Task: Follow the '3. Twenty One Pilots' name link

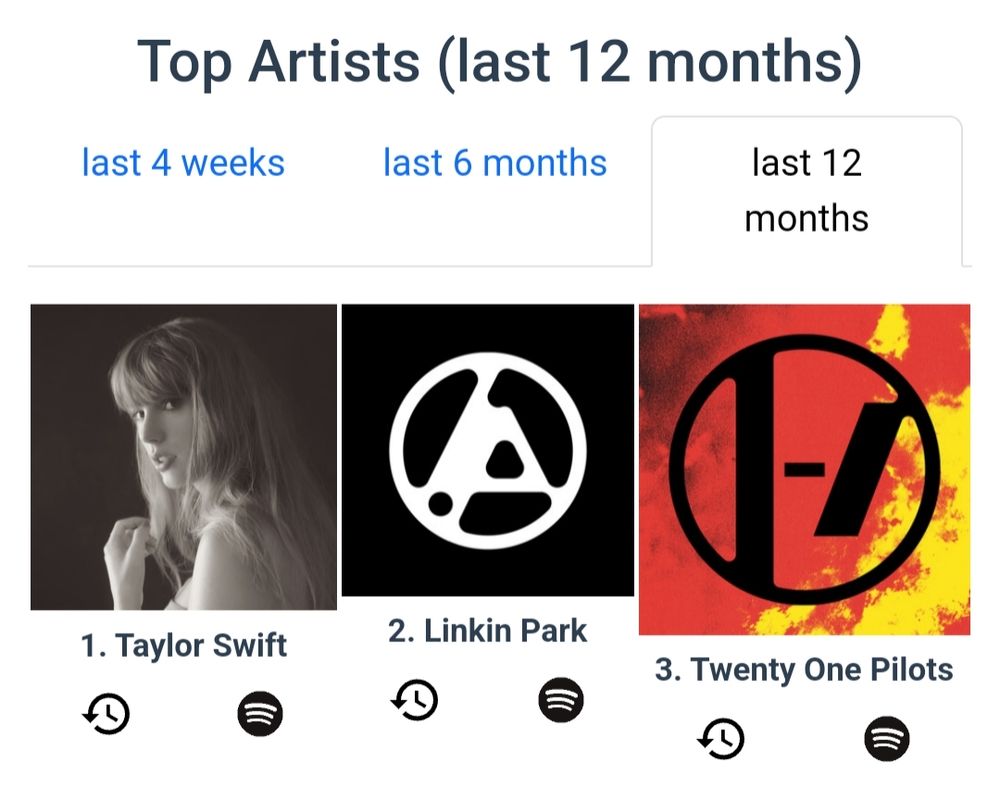Action: [x=804, y=669]
